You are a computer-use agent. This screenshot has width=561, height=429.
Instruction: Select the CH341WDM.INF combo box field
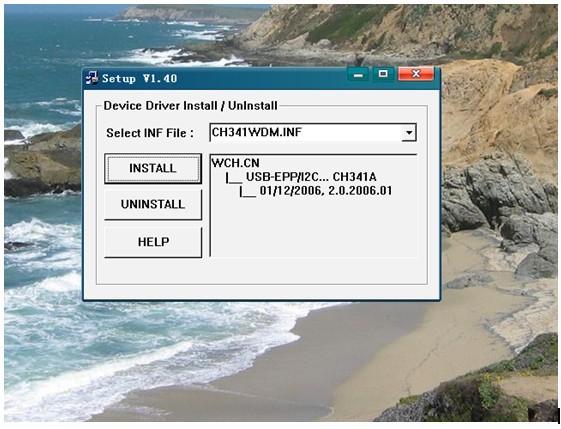pyautogui.click(x=313, y=133)
